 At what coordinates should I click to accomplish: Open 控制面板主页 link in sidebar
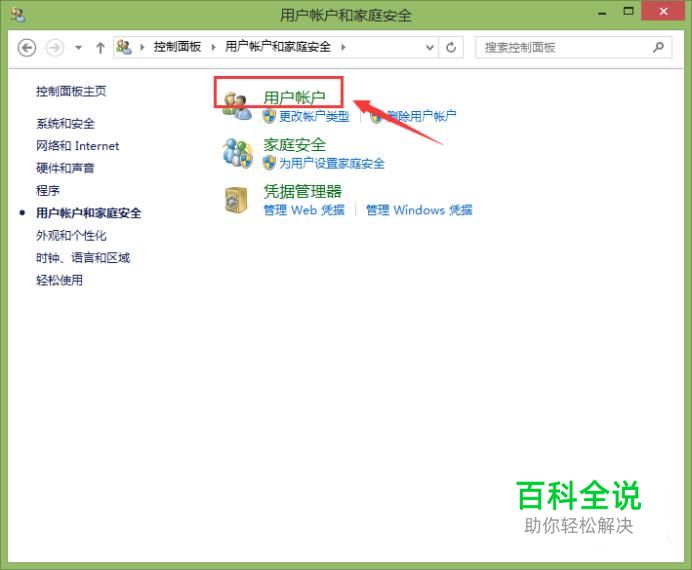click(x=71, y=91)
